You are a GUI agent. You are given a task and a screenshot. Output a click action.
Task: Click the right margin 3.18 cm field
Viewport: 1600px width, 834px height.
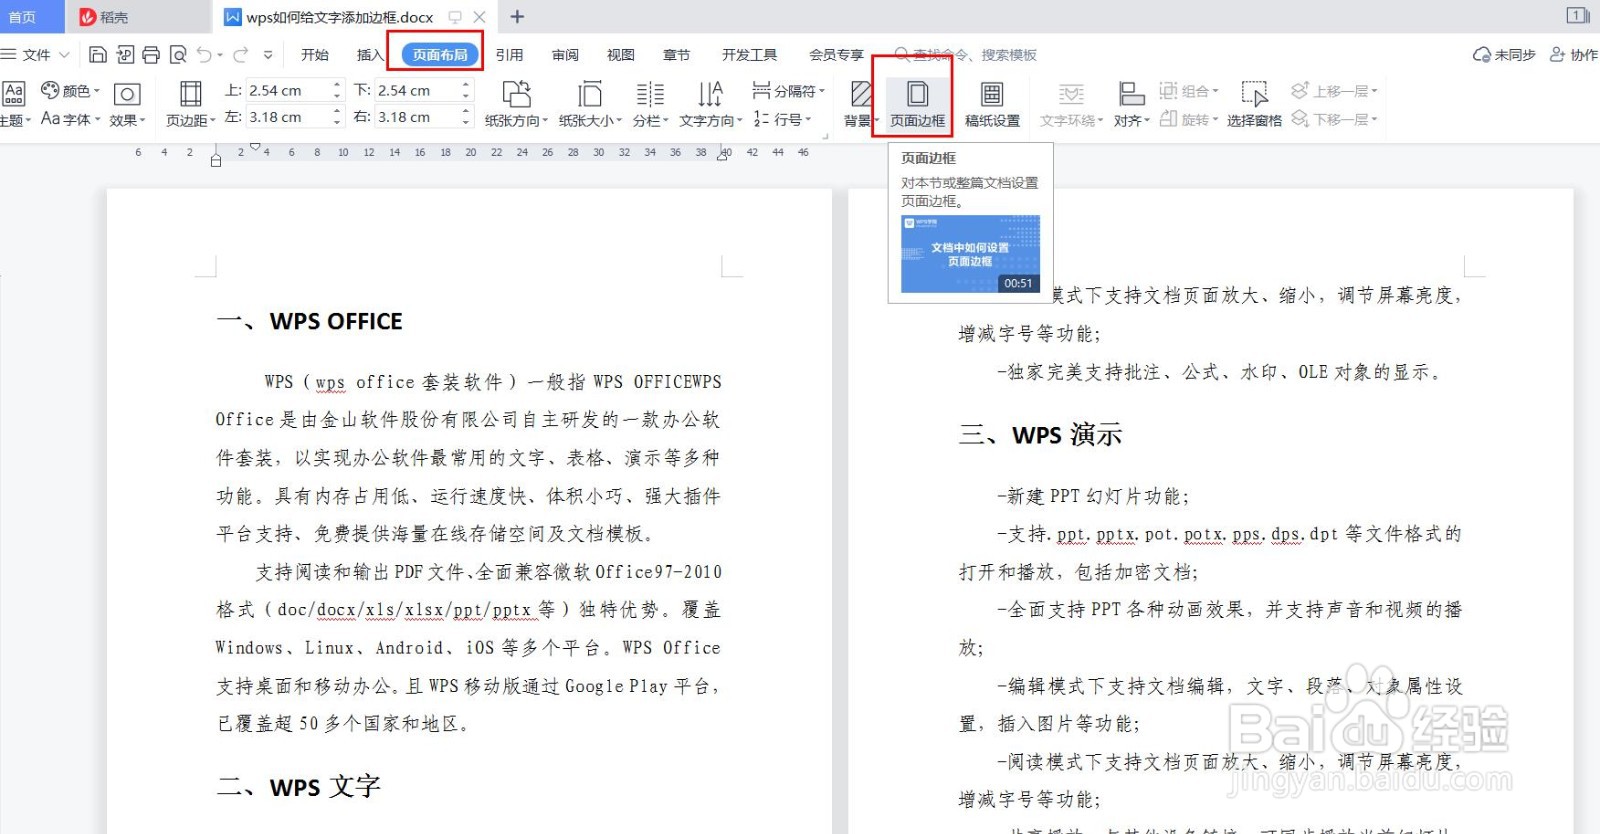tap(416, 117)
